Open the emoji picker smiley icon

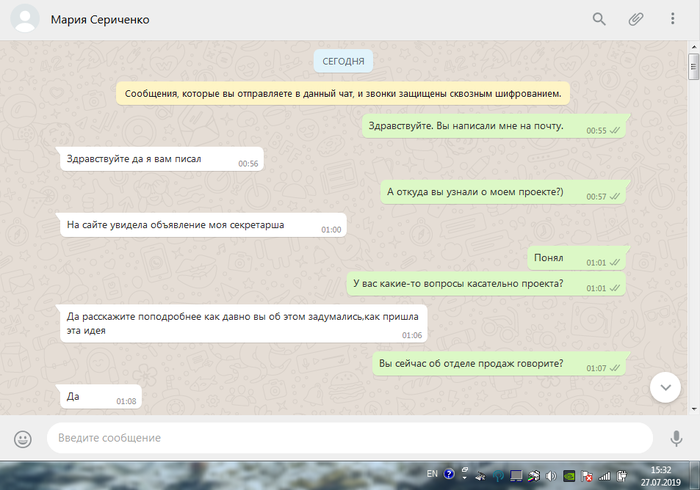23,438
